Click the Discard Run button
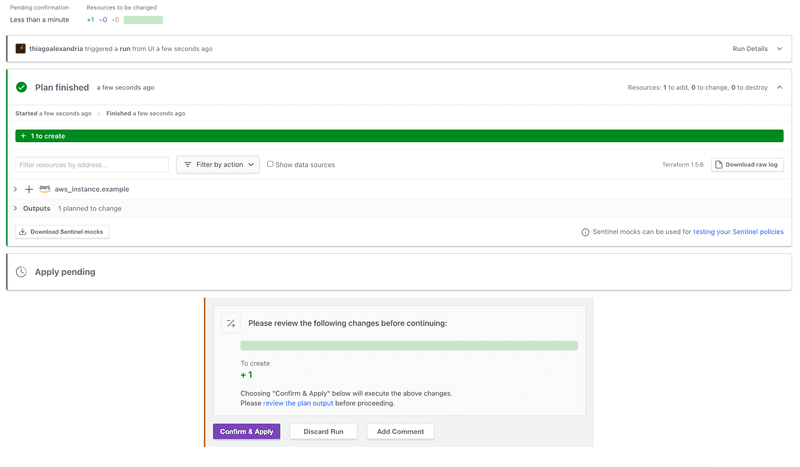 [323, 431]
